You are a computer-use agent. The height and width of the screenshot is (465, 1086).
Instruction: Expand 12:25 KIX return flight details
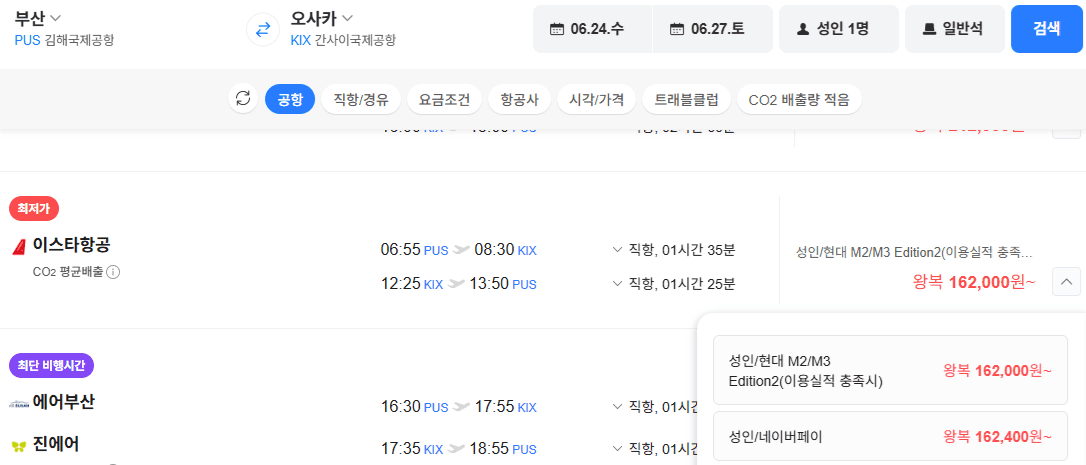(618, 283)
